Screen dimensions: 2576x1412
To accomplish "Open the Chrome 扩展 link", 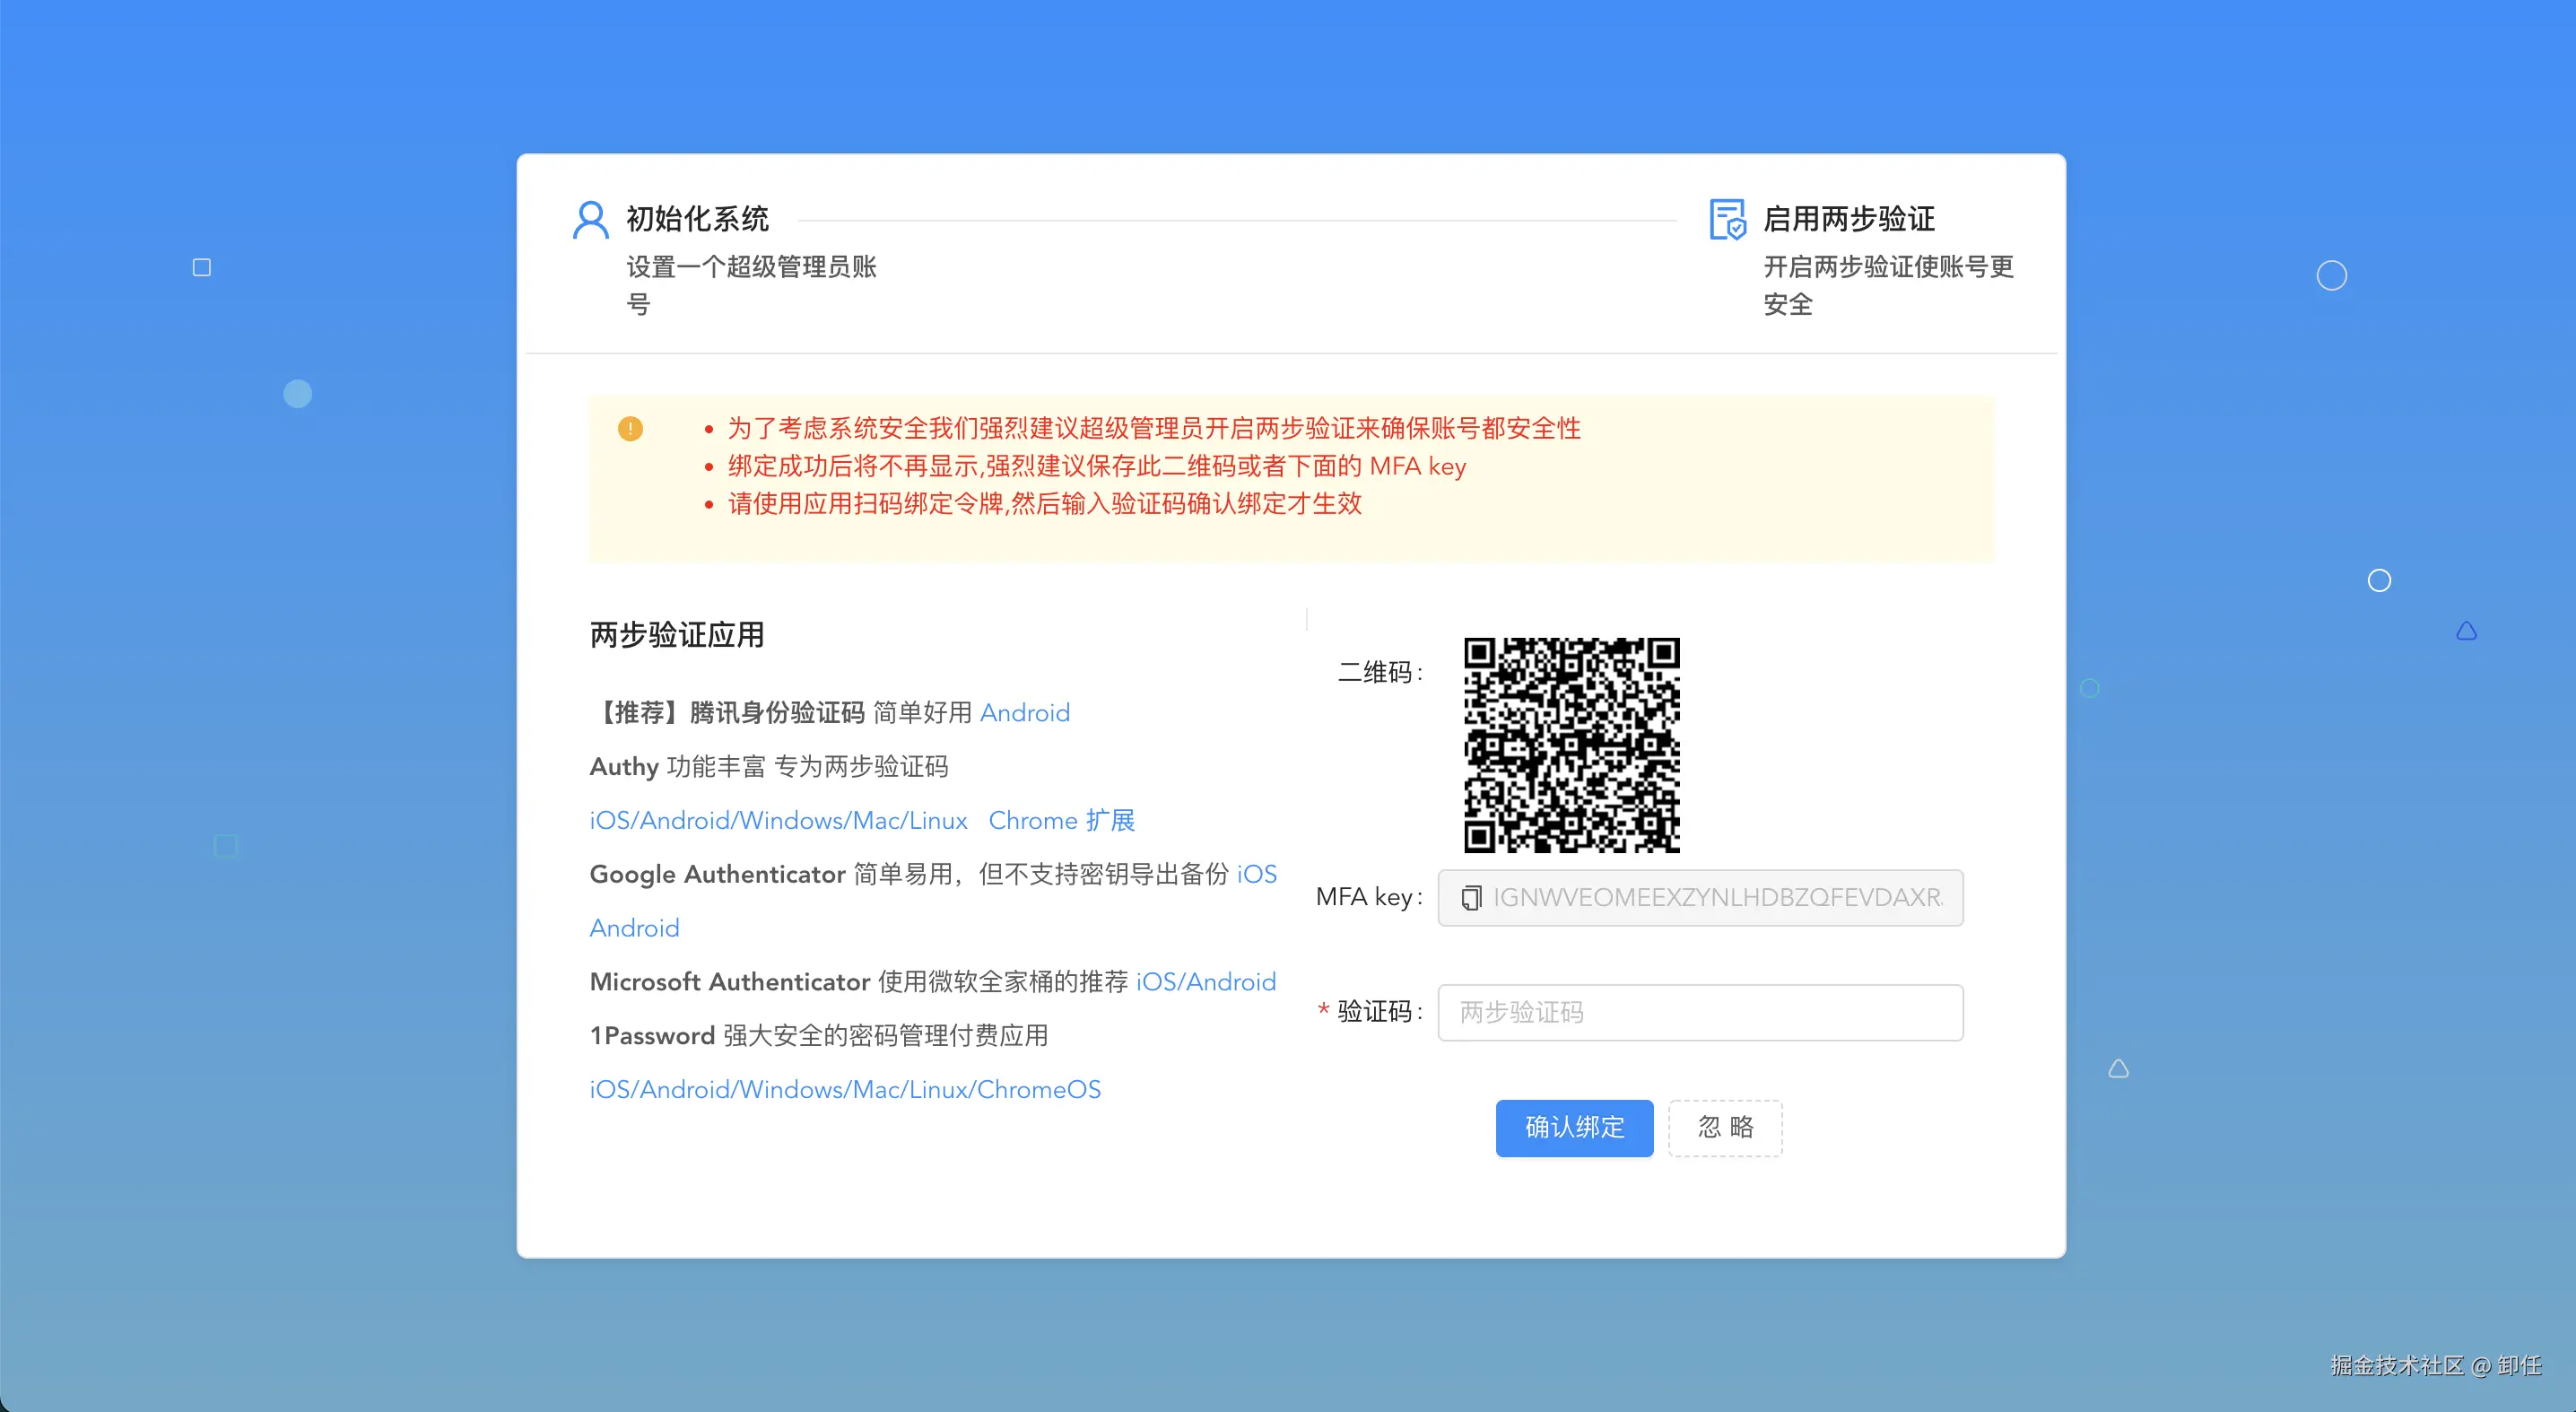I will point(1061,821).
